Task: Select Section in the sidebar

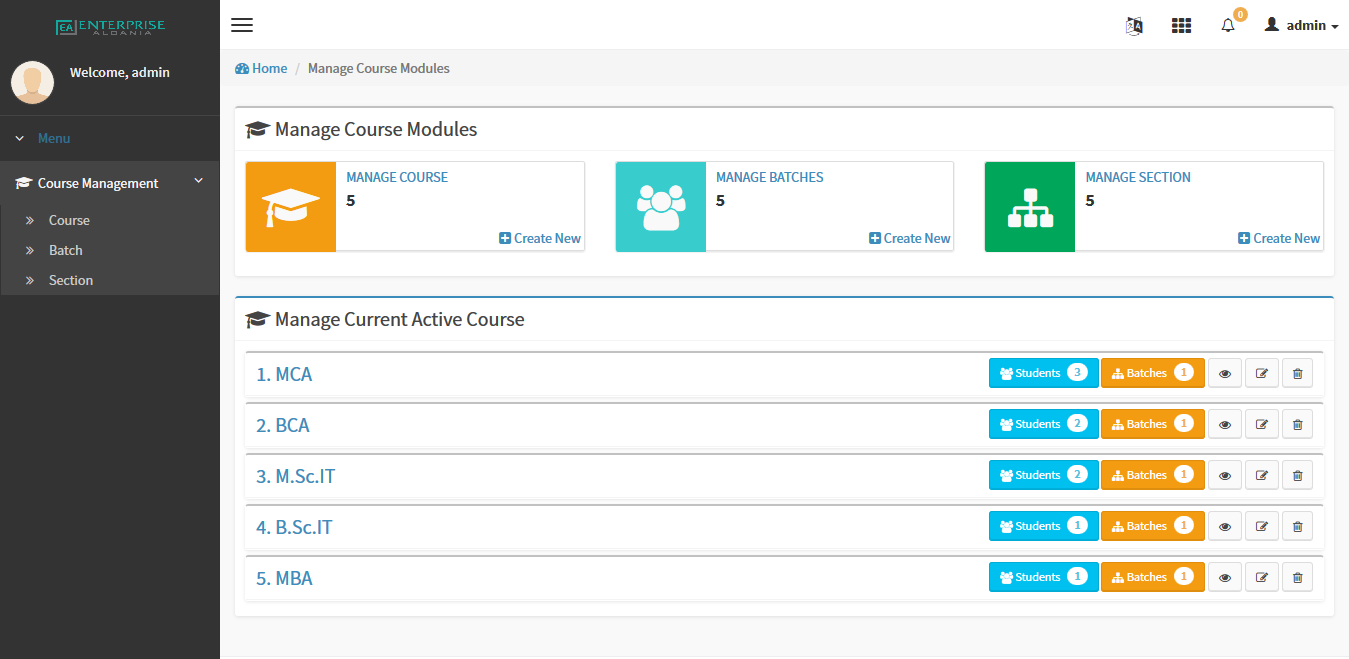Action: (x=71, y=280)
